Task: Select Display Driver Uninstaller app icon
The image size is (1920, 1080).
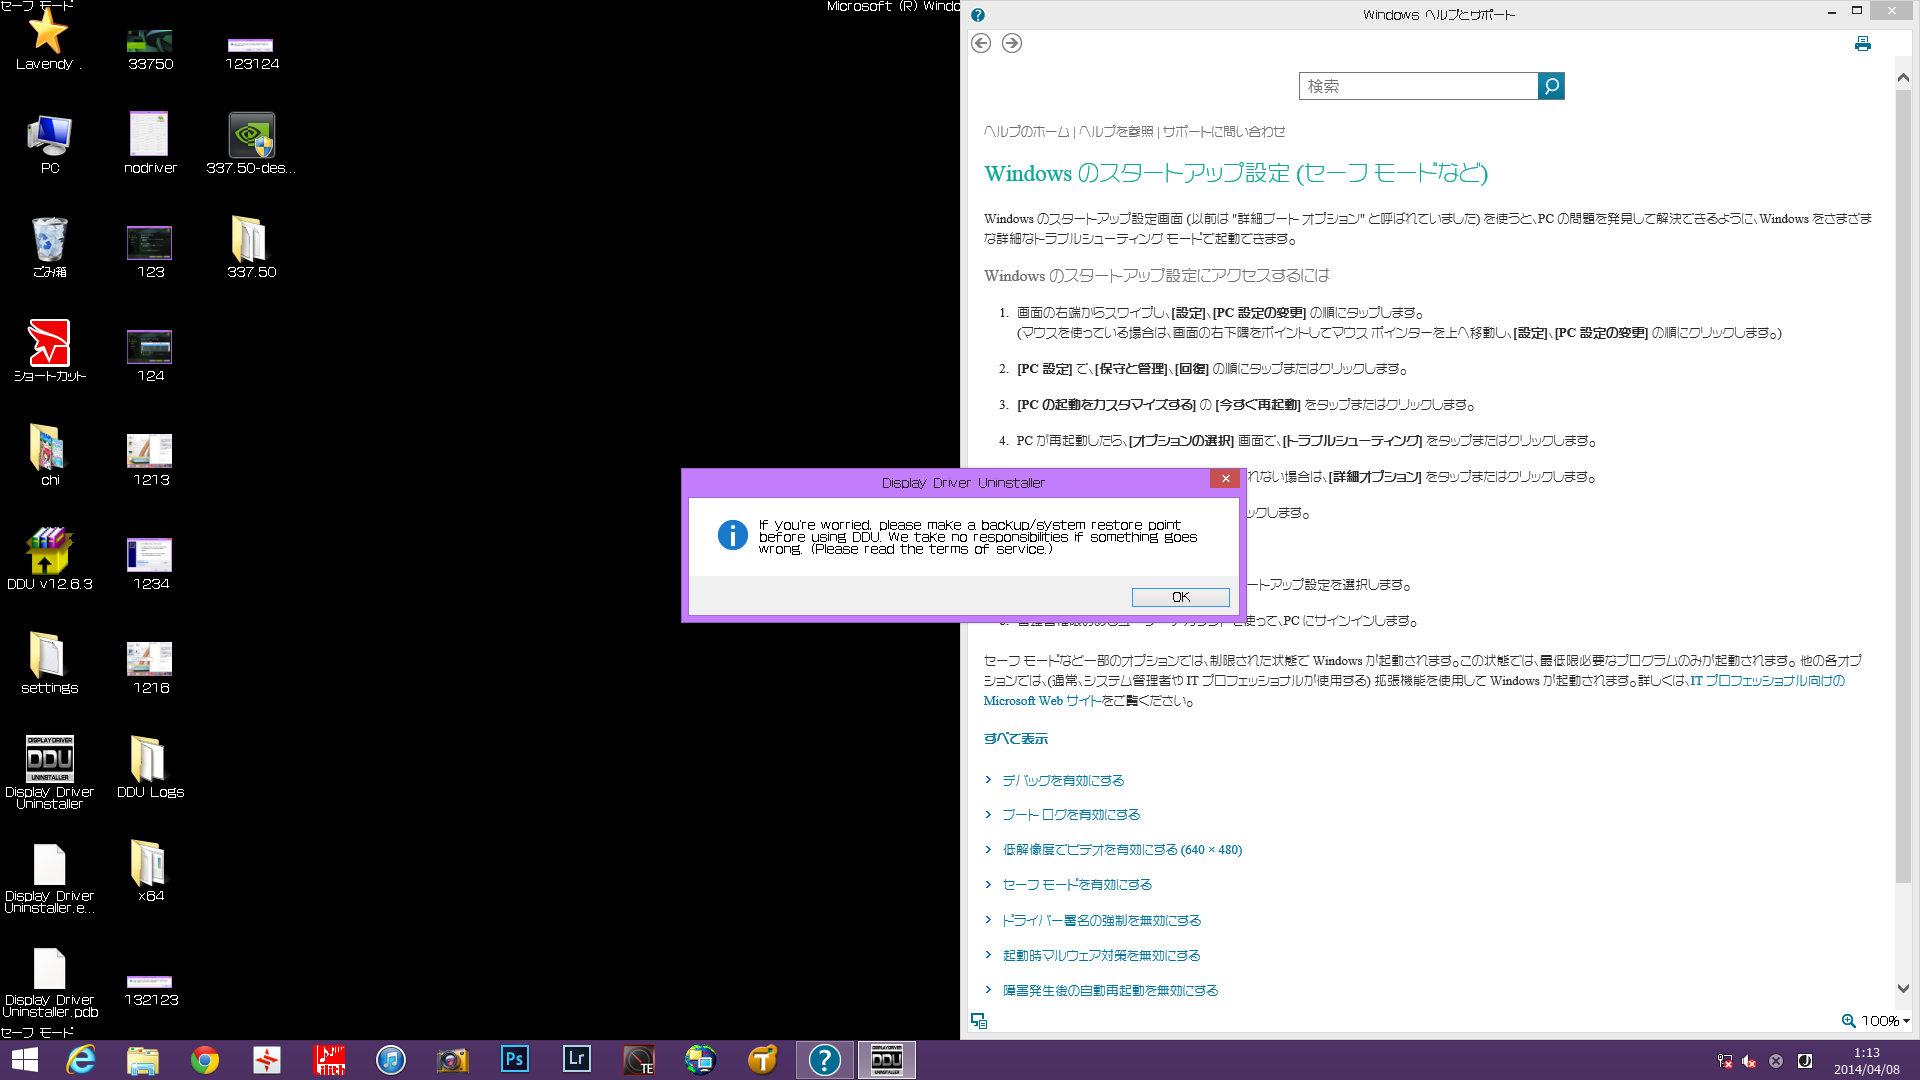Action: pos(49,772)
